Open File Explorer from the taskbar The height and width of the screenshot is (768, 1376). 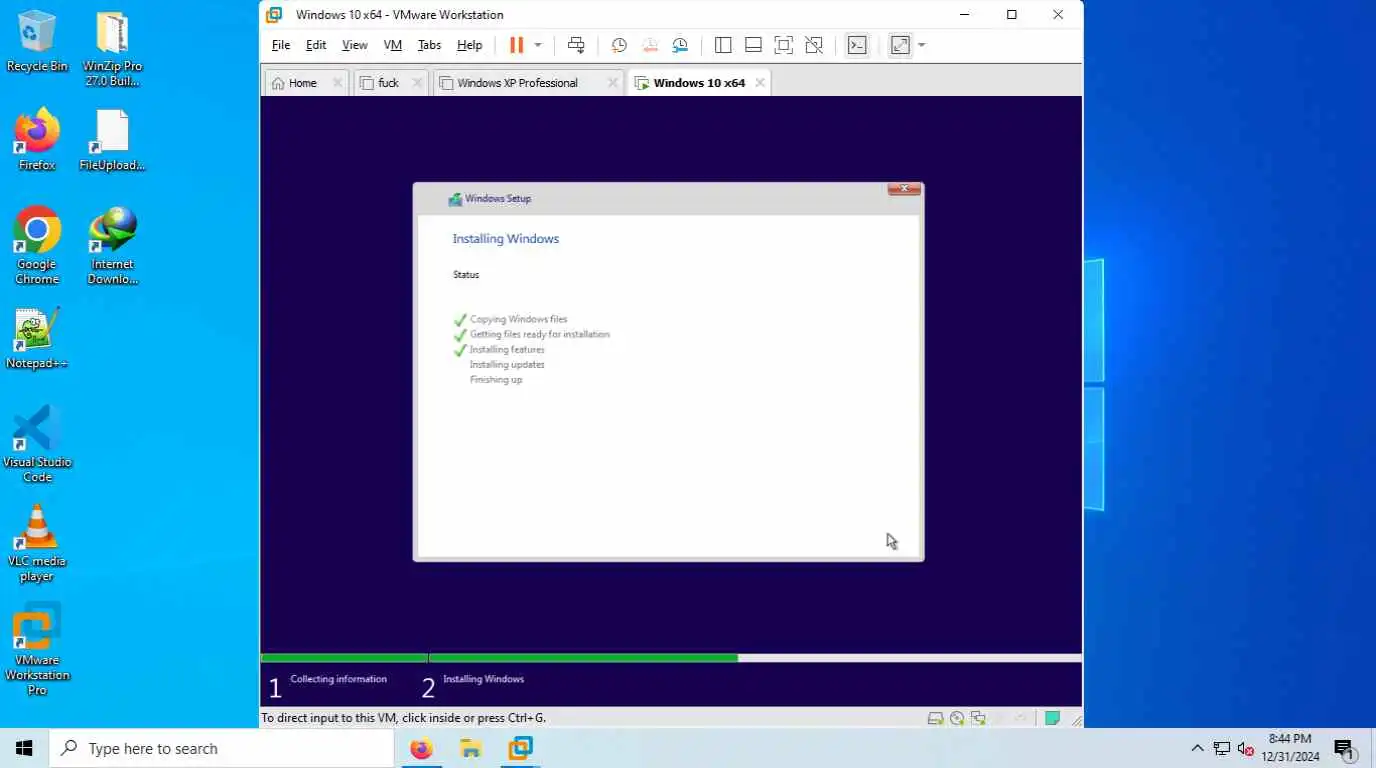point(470,748)
